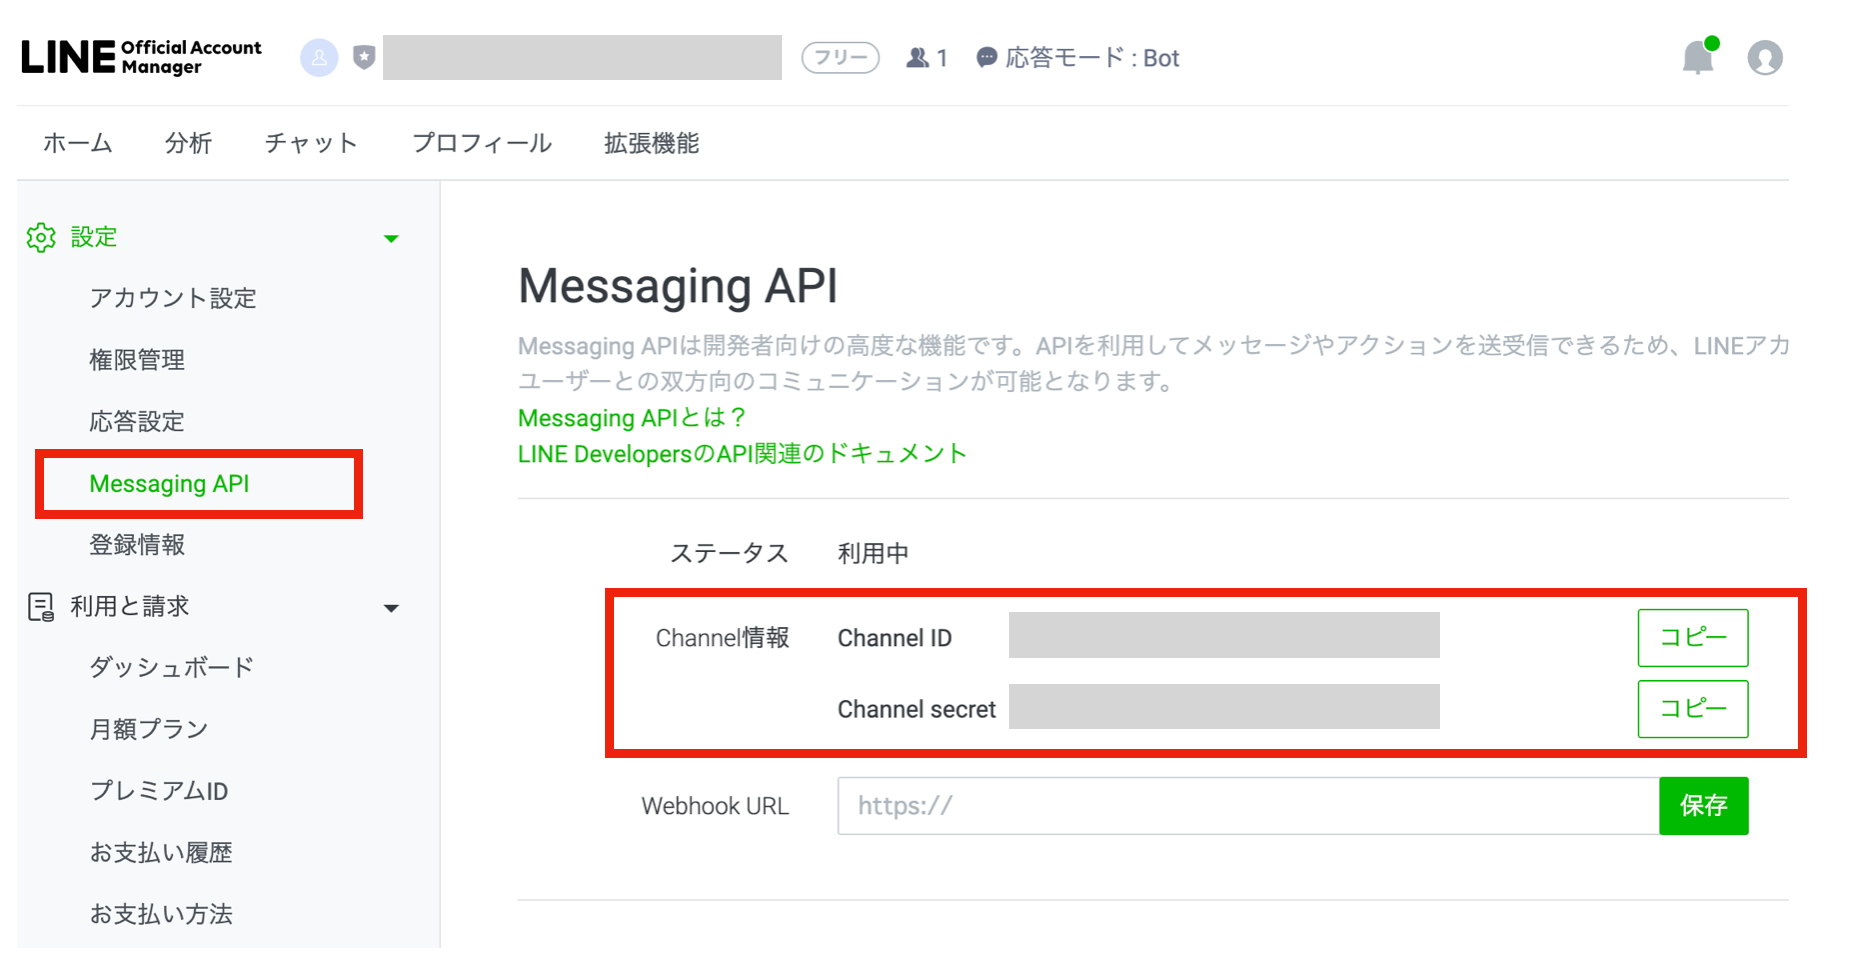The height and width of the screenshot is (974, 1868).
Task: Copy the Channel ID value
Action: click(x=1693, y=638)
